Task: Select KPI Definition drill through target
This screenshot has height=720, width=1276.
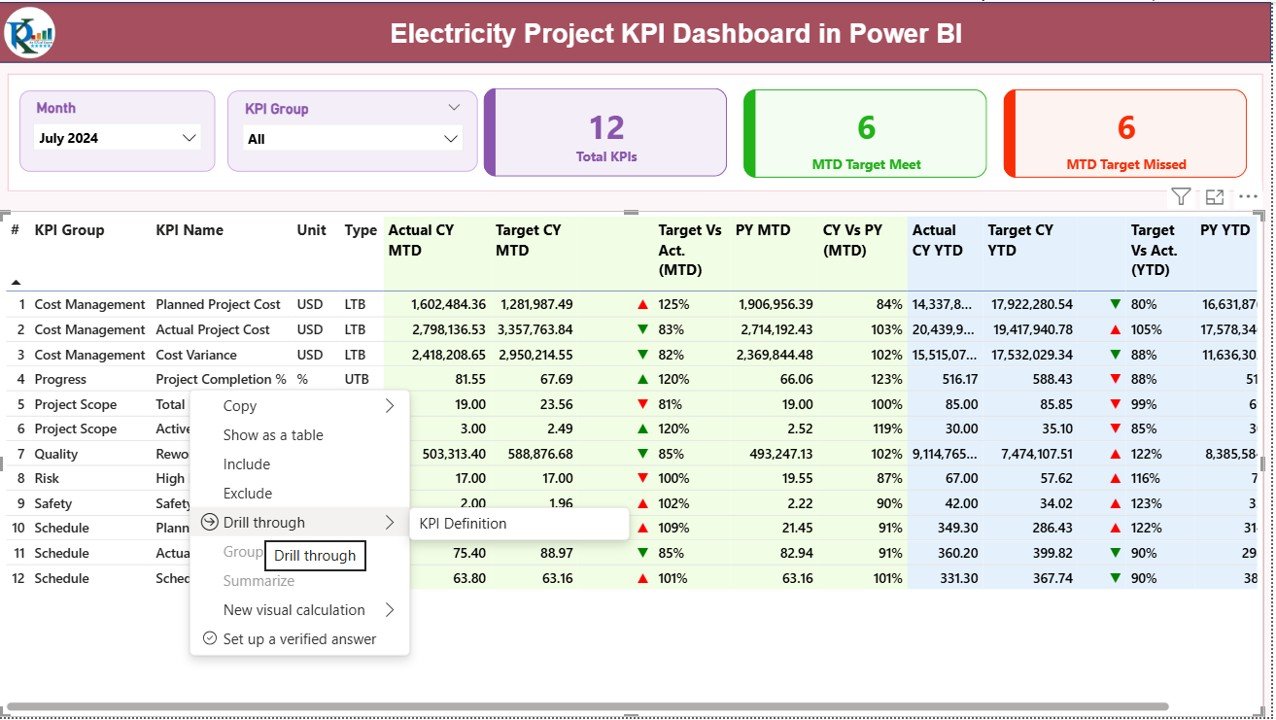Action: click(463, 523)
